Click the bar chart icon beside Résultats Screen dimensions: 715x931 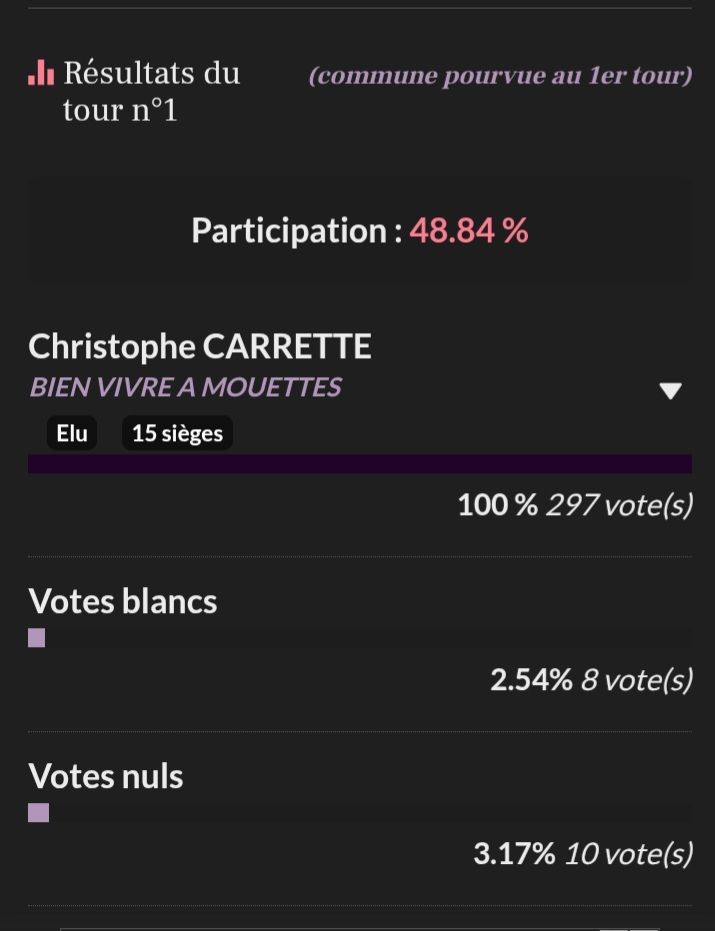pyautogui.click(x=41, y=73)
